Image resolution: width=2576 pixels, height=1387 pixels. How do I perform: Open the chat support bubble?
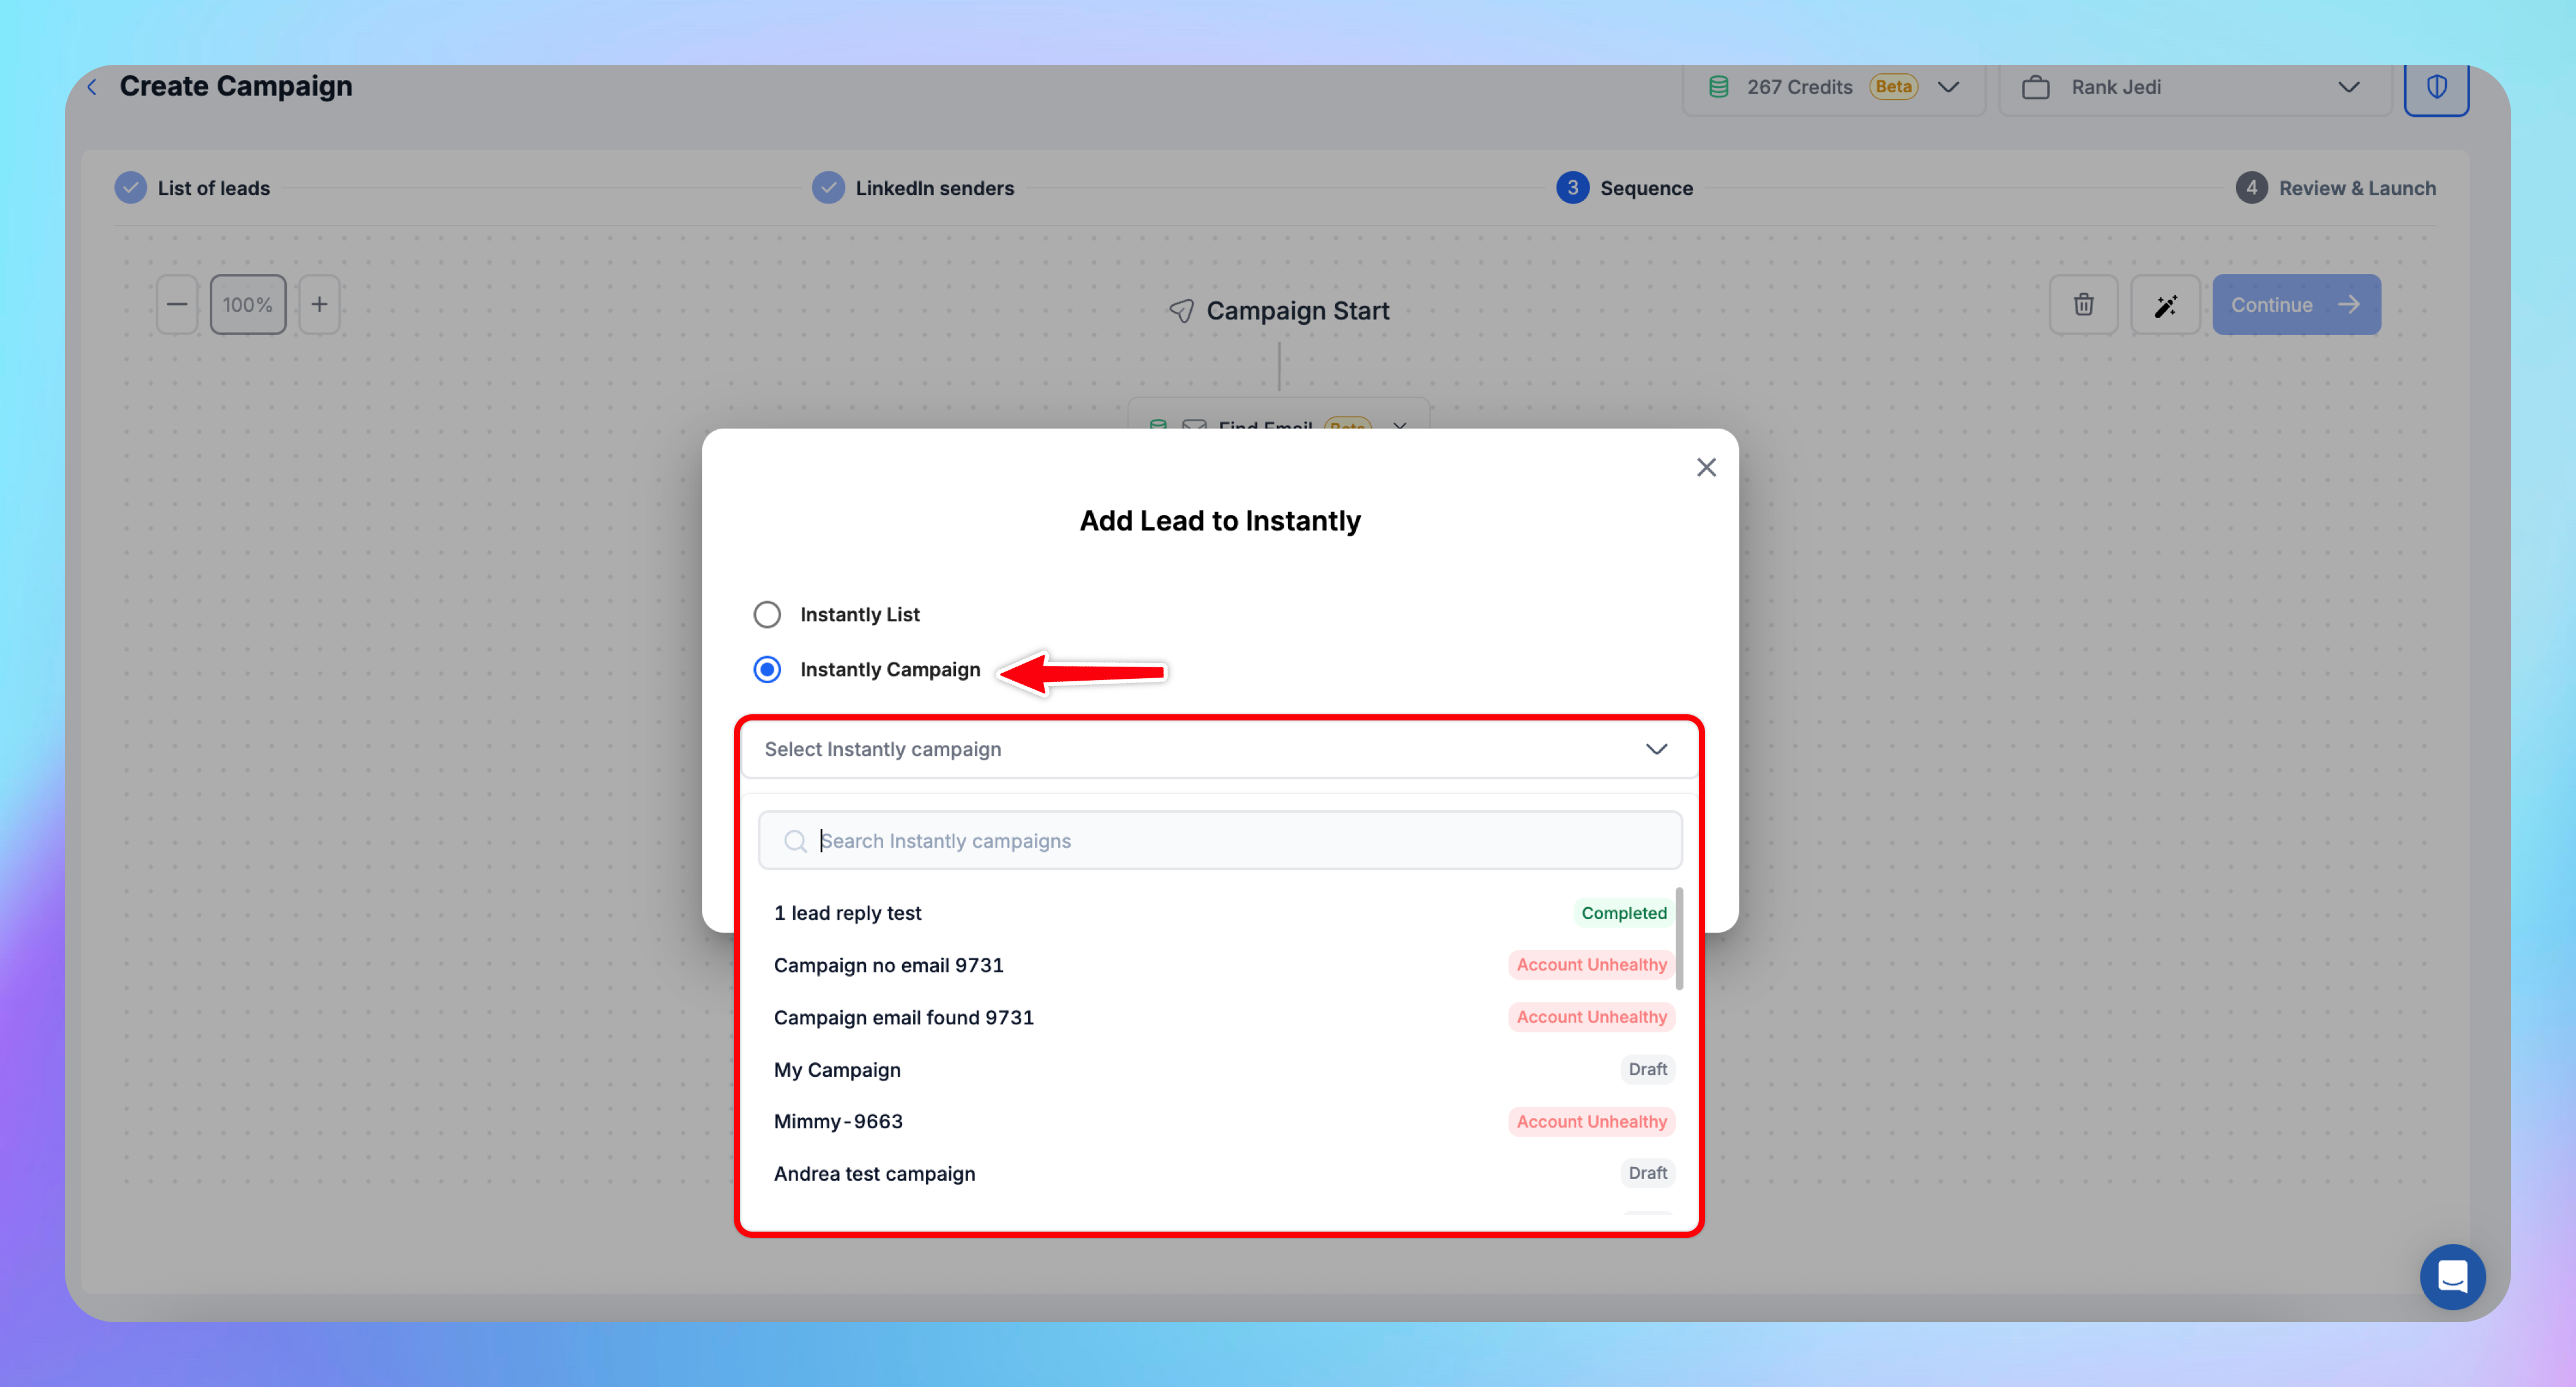pos(2452,1276)
